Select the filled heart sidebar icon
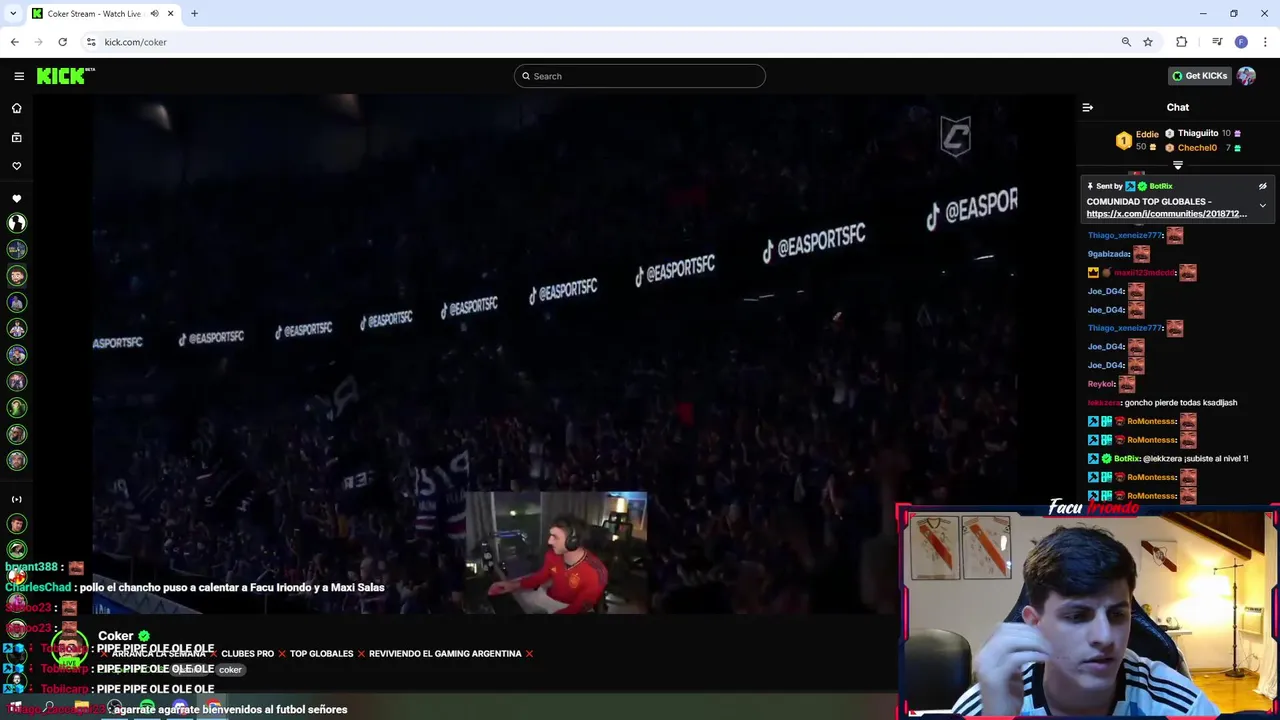Image resolution: width=1280 pixels, height=720 pixels. (16, 199)
